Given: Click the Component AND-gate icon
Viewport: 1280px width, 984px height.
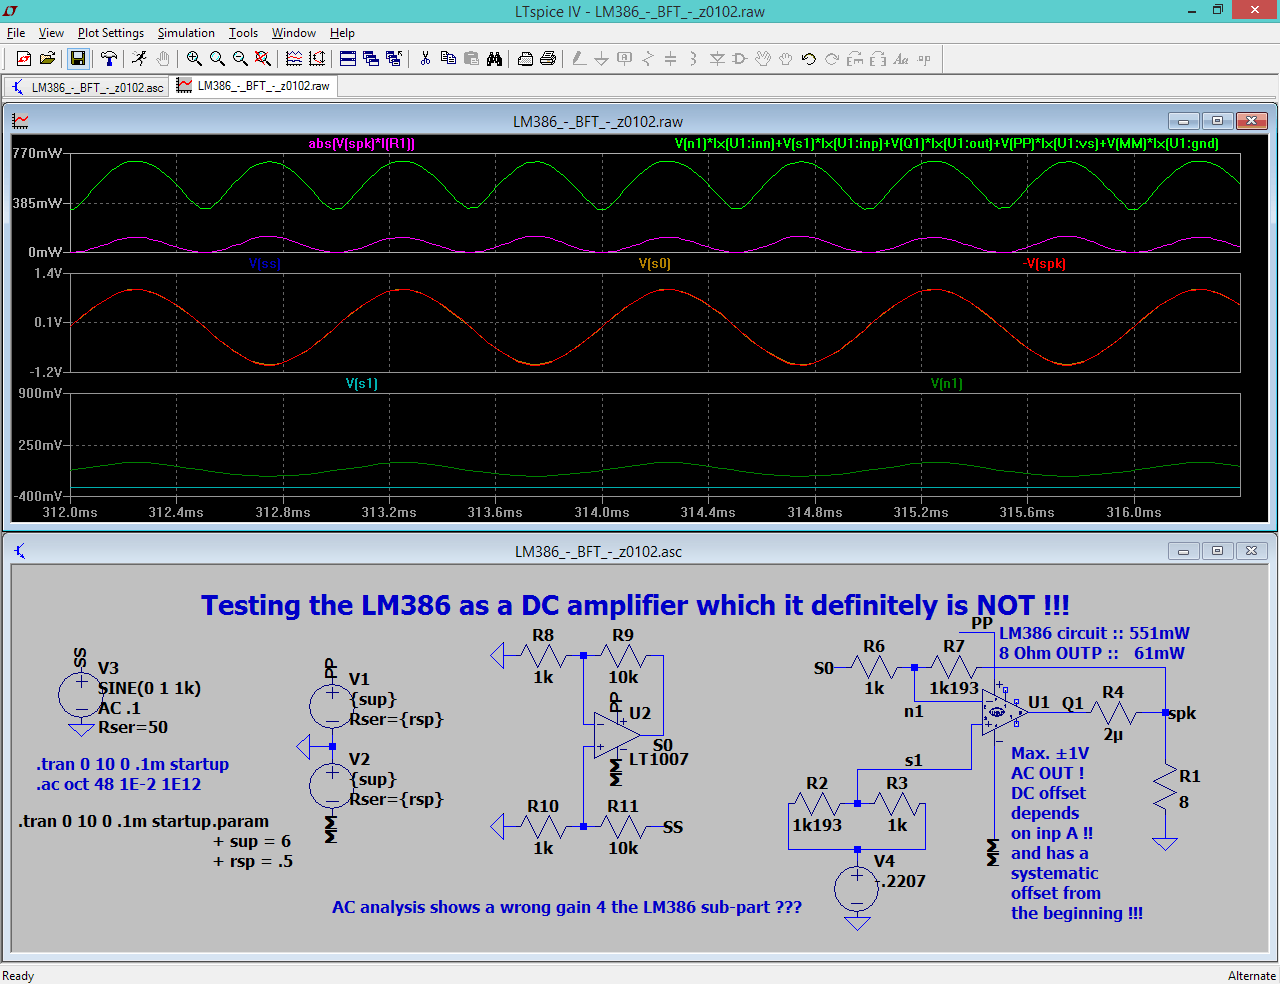Looking at the screenshot, I should tap(740, 59).
